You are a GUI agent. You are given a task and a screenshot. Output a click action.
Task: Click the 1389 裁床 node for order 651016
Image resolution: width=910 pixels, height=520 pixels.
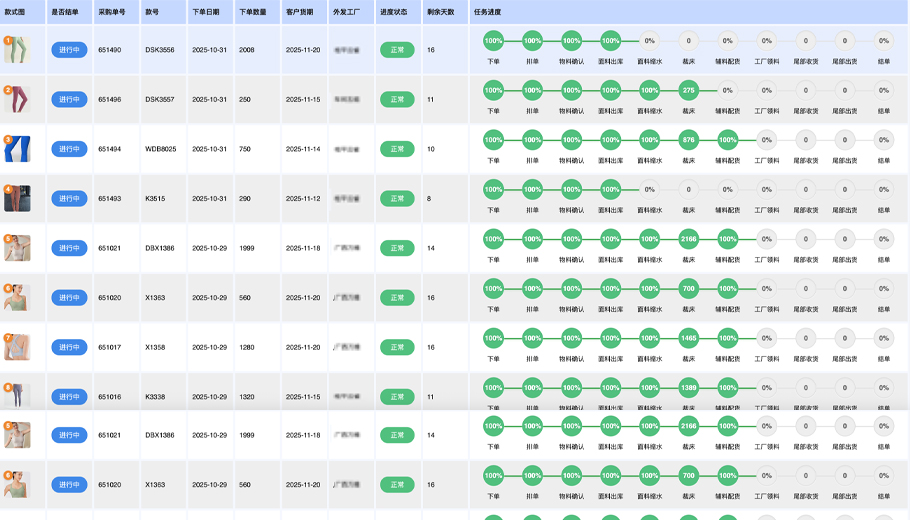point(688,388)
